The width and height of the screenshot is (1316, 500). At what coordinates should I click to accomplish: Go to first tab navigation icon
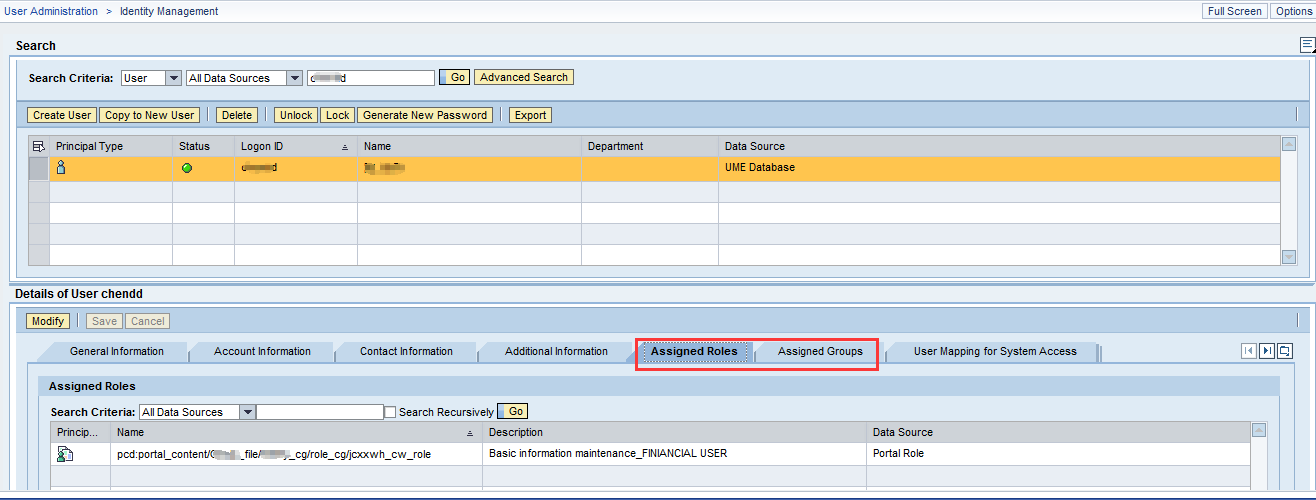tap(1248, 351)
